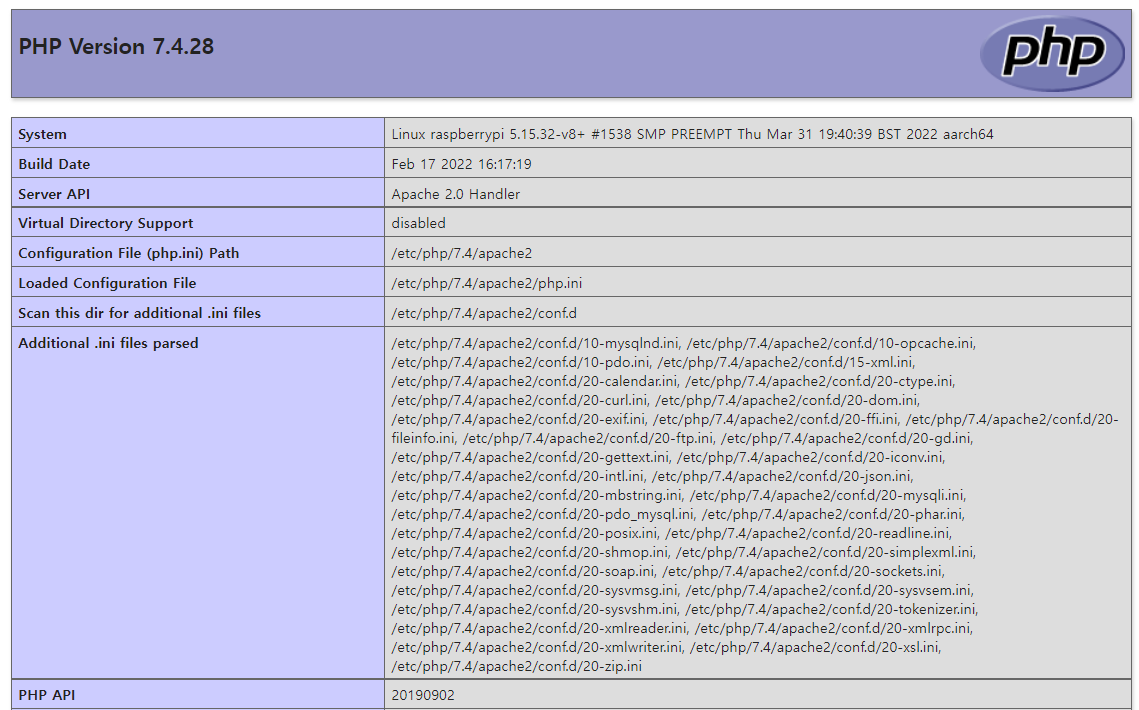
Task: Click the Feb 17 2022 16:17:19 value
Action: (461, 164)
